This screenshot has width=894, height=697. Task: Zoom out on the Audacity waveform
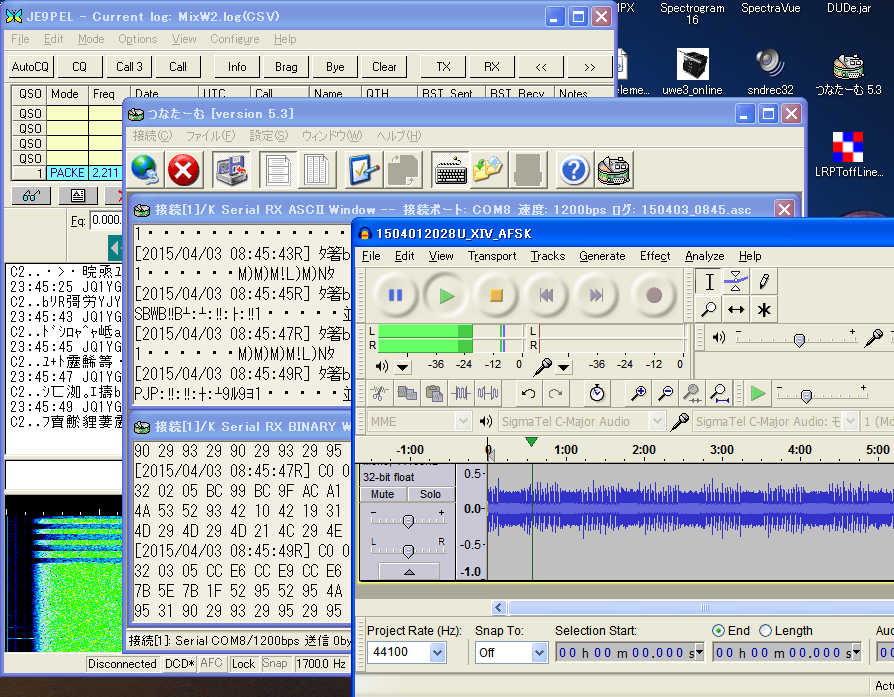click(665, 393)
